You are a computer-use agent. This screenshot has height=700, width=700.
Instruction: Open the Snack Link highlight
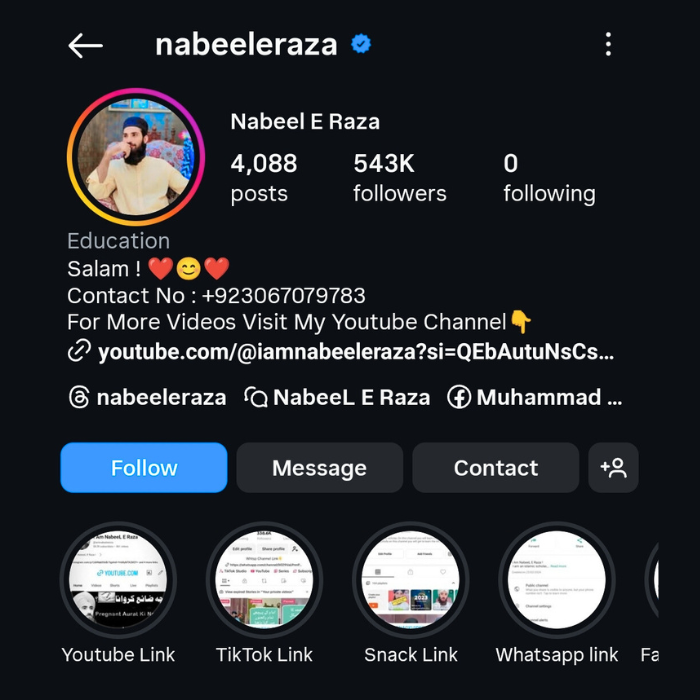point(411,579)
